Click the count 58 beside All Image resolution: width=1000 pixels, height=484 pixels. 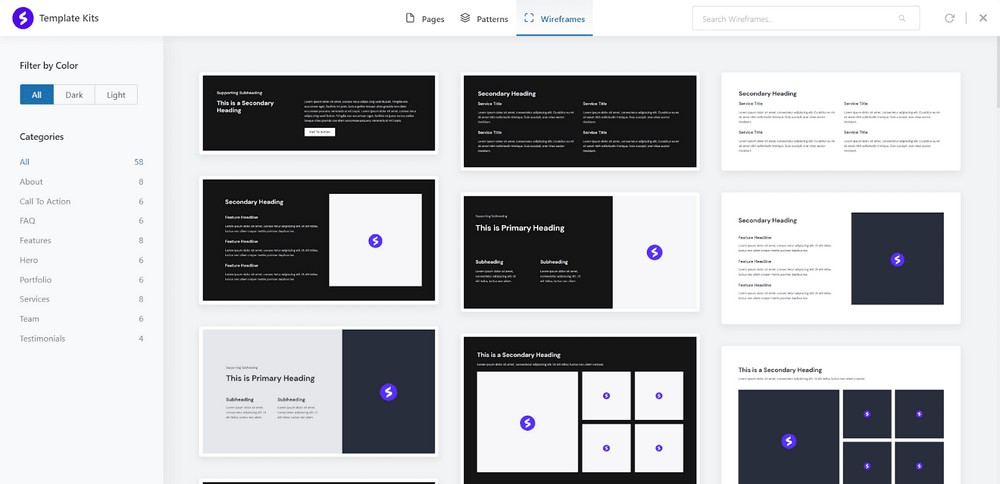coord(138,162)
